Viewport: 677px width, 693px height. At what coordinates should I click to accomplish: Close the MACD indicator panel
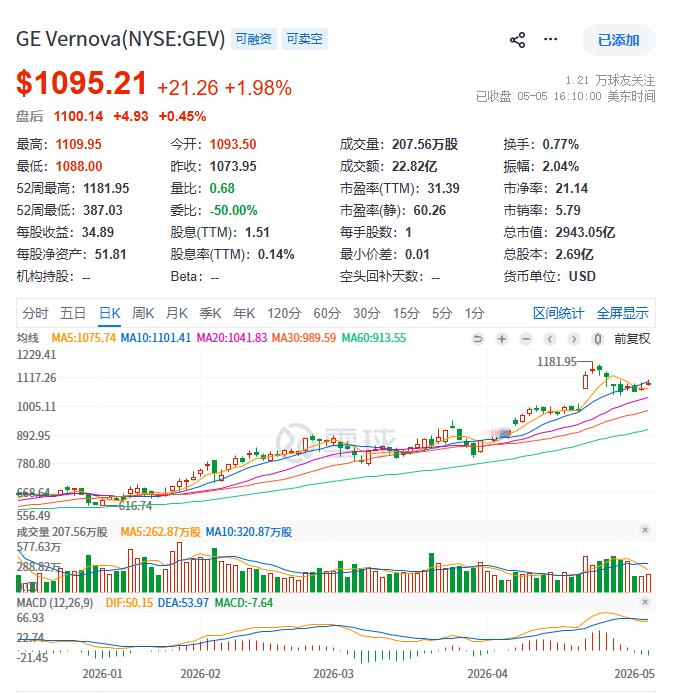tap(645, 602)
